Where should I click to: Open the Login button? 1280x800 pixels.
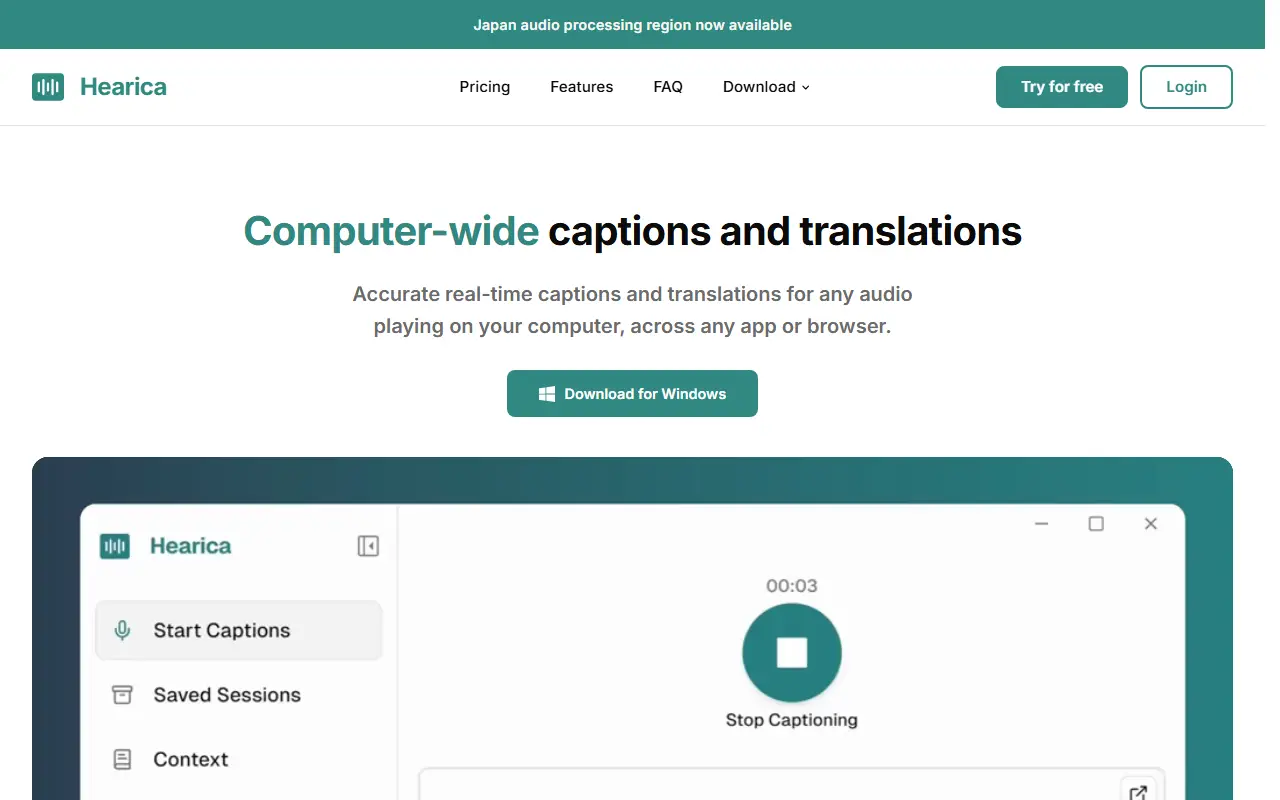point(1186,87)
